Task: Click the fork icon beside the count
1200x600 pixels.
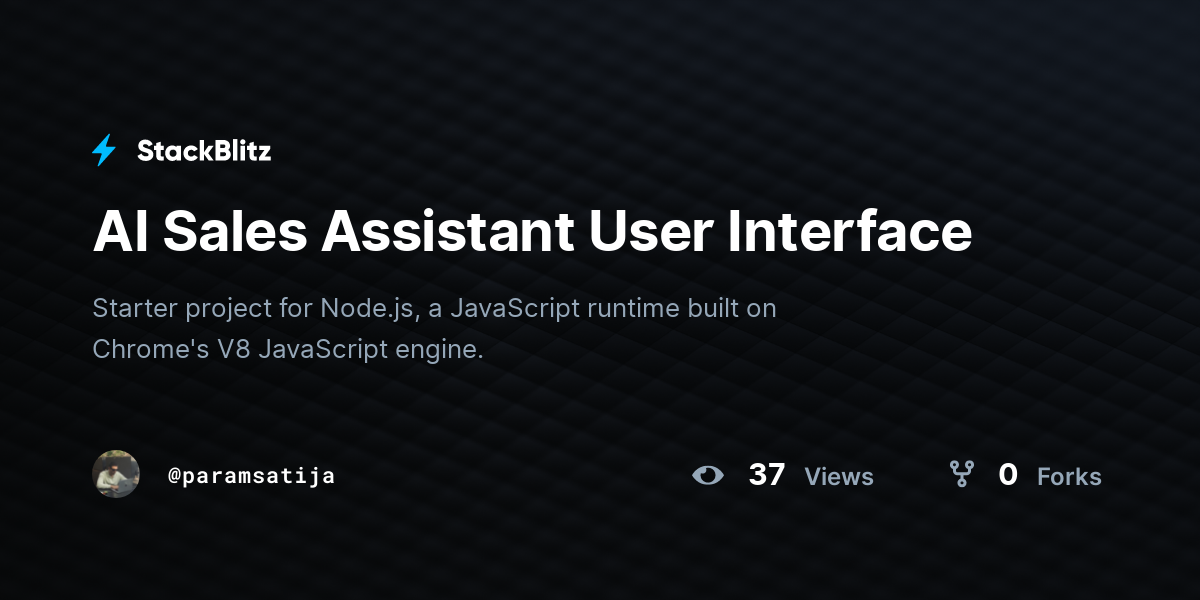Action: point(961,474)
